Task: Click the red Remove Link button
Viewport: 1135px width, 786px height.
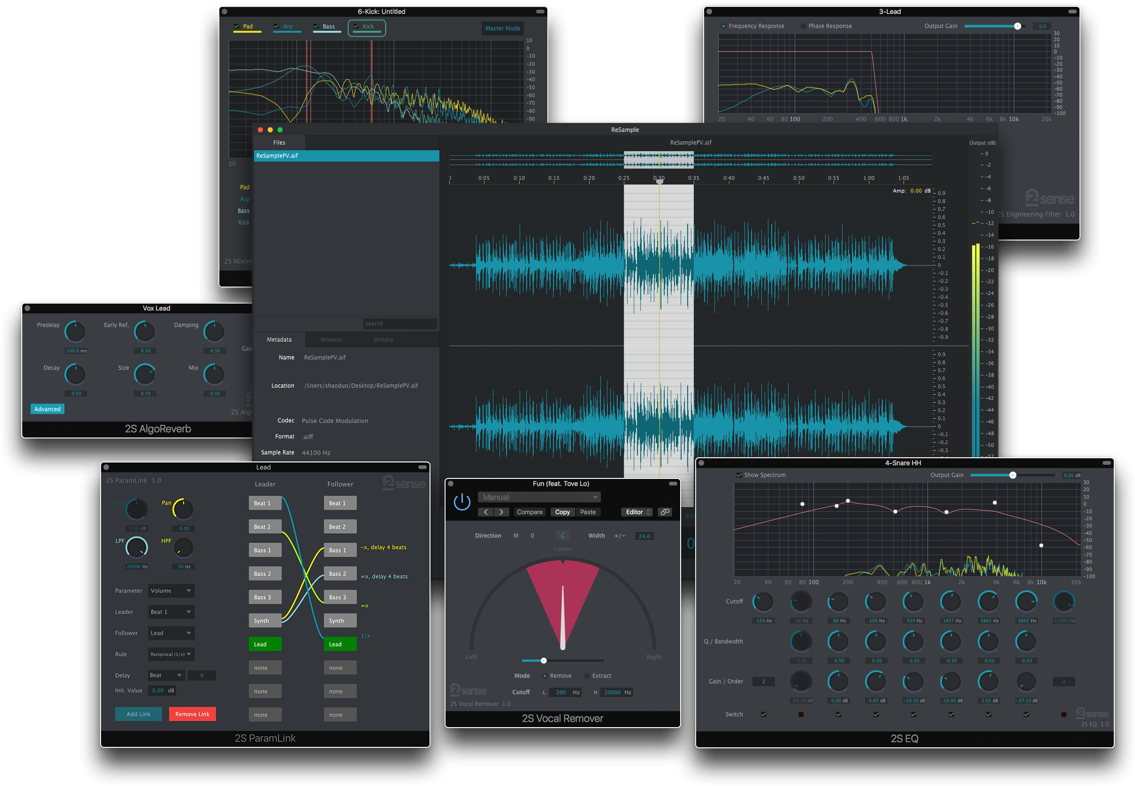Action: pos(192,714)
